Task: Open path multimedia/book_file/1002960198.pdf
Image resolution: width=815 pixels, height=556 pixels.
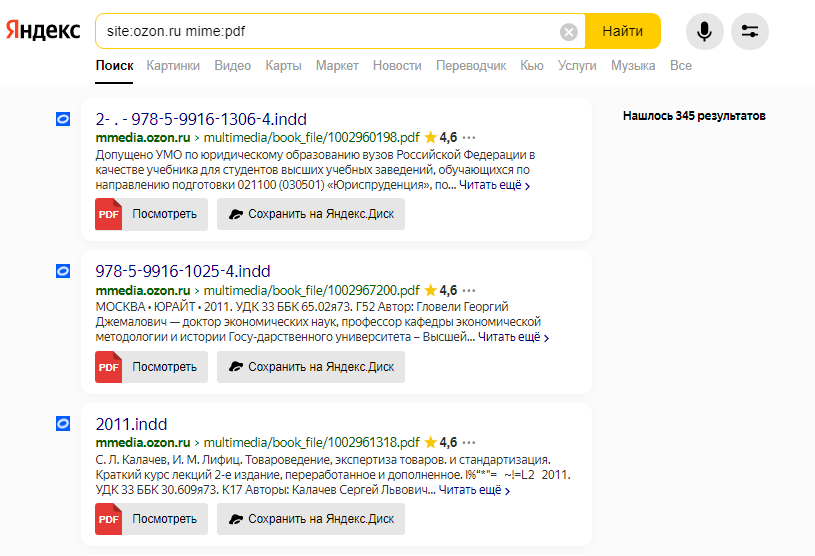Action: pos(311,138)
